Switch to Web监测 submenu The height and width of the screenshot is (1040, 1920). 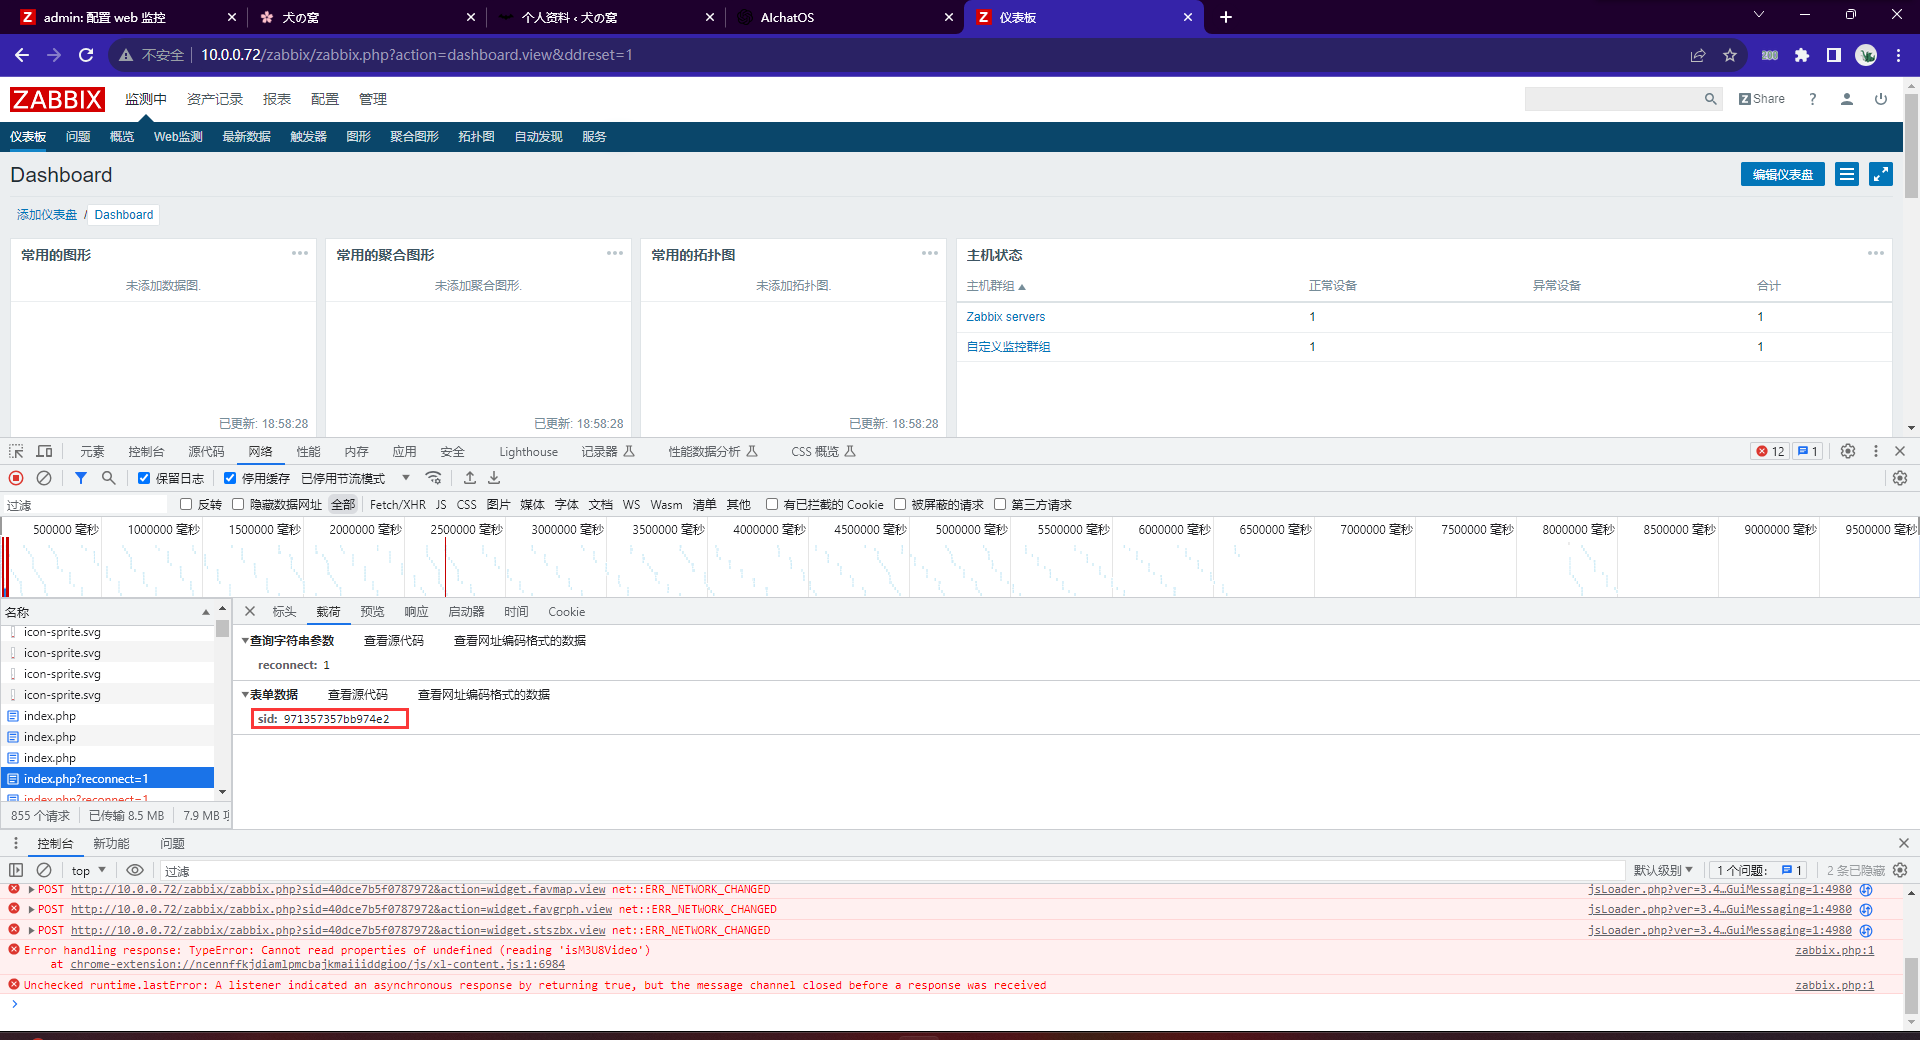click(178, 137)
